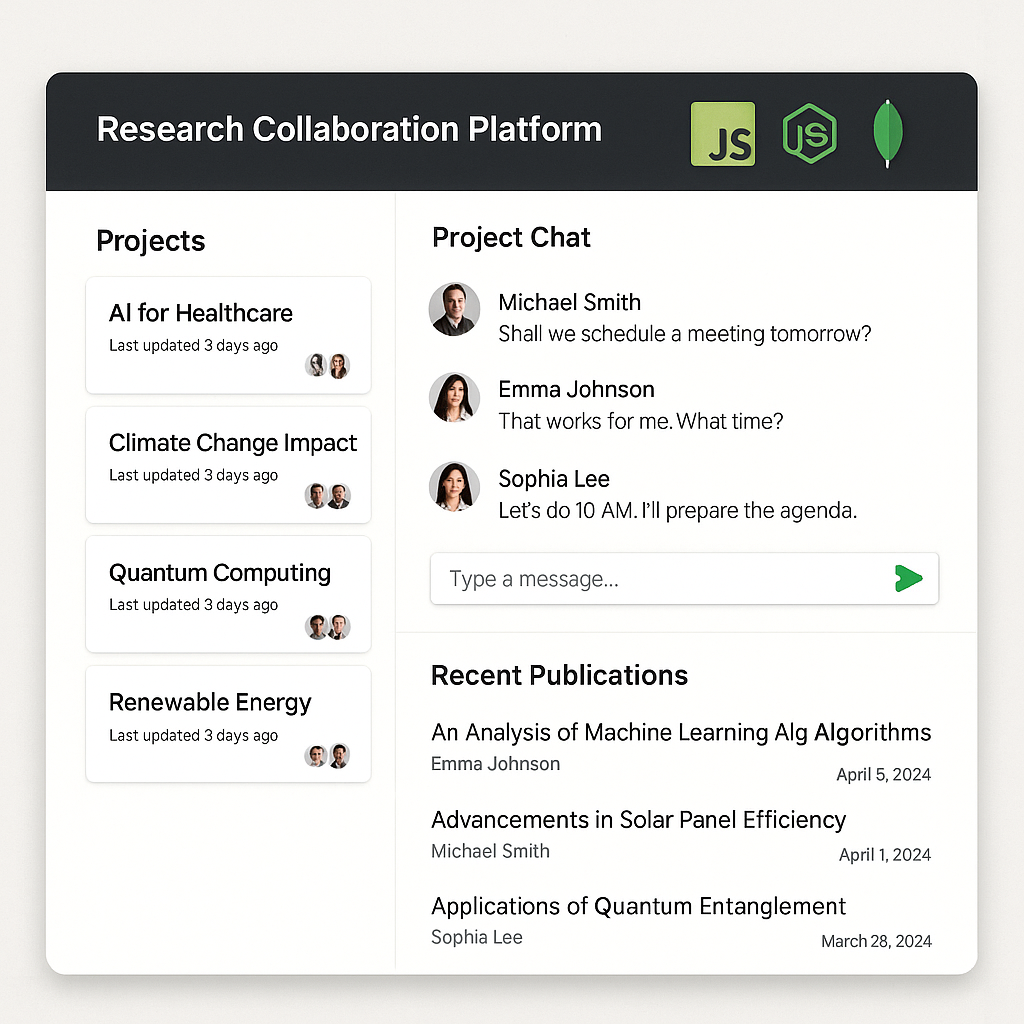Open Applications of Quantum Entanglement
Screen dimensions: 1024x1024
[x=638, y=906]
